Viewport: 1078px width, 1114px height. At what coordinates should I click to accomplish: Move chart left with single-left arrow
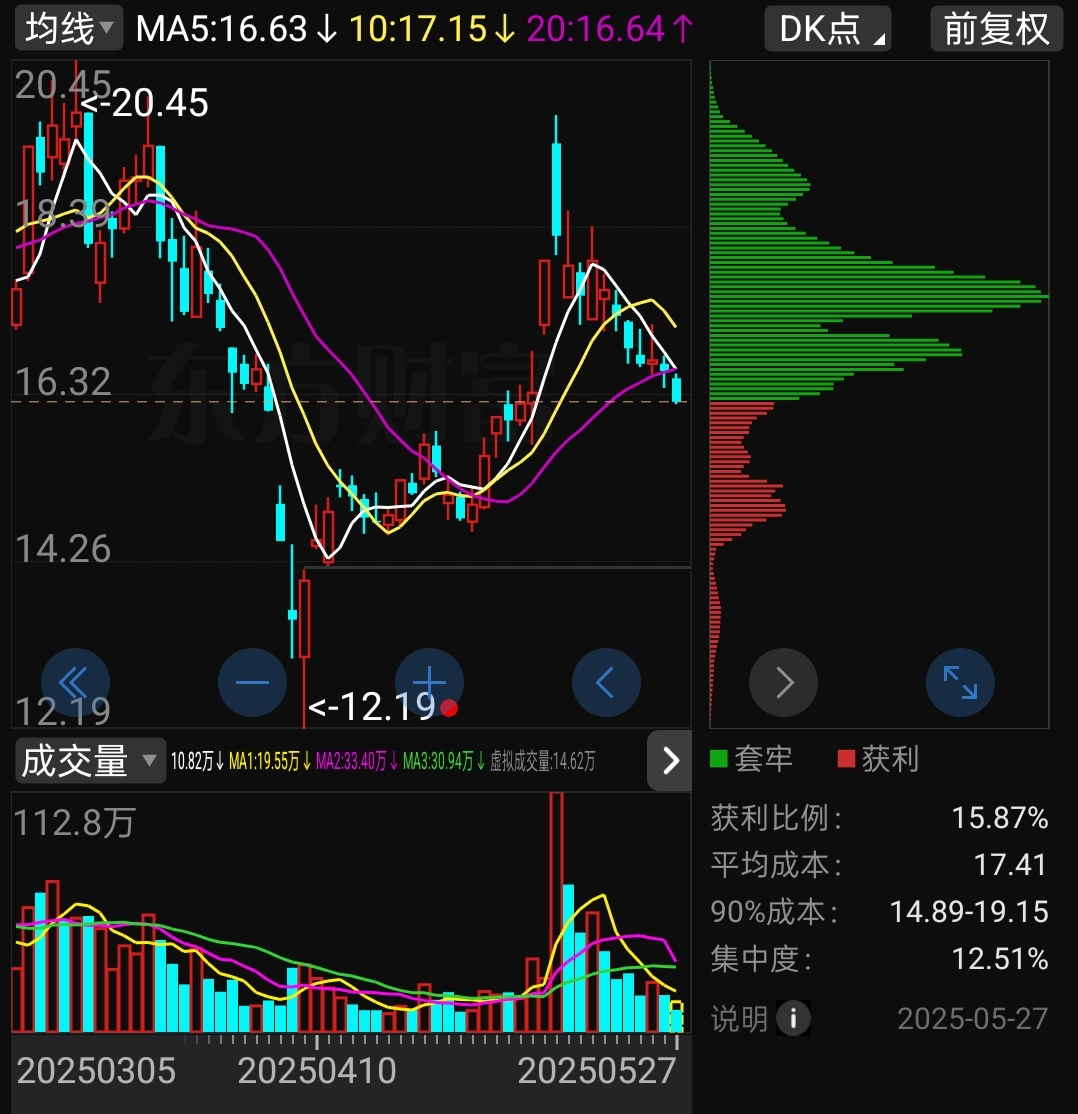tap(606, 683)
